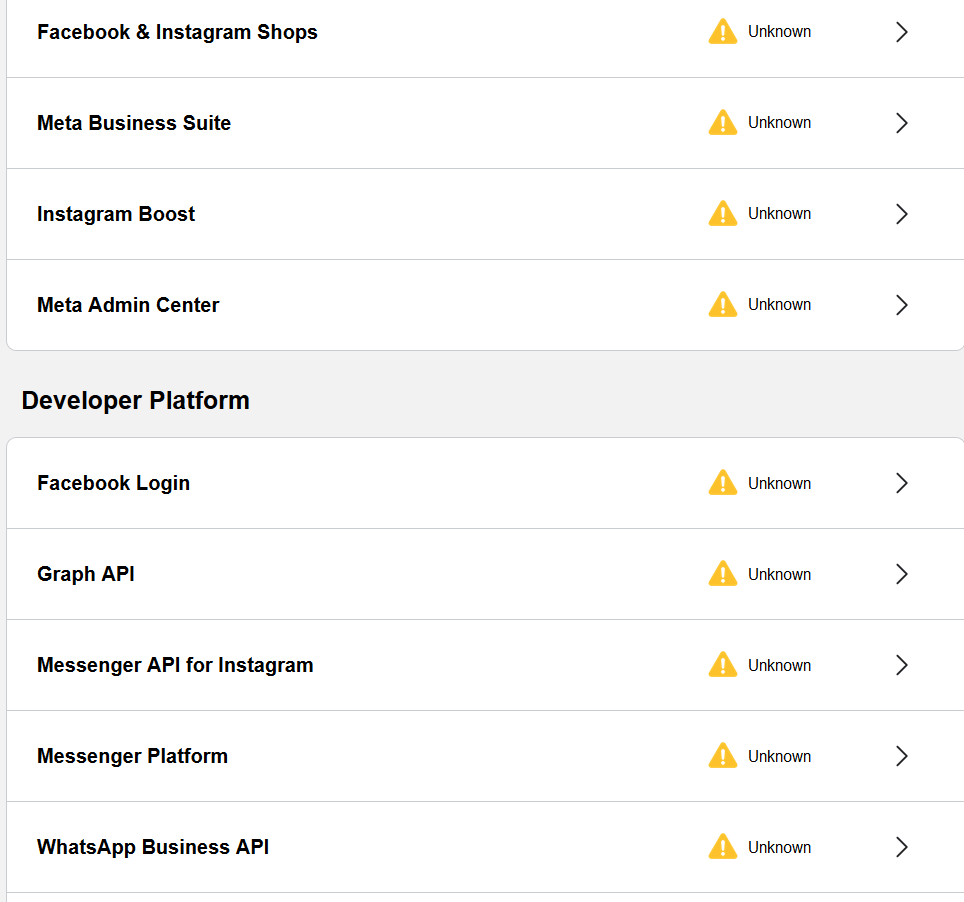This screenshot has width=964, height=902.
Task: Click warning icon for Facebook & Instagram Shops
Action: click(722, 31)
